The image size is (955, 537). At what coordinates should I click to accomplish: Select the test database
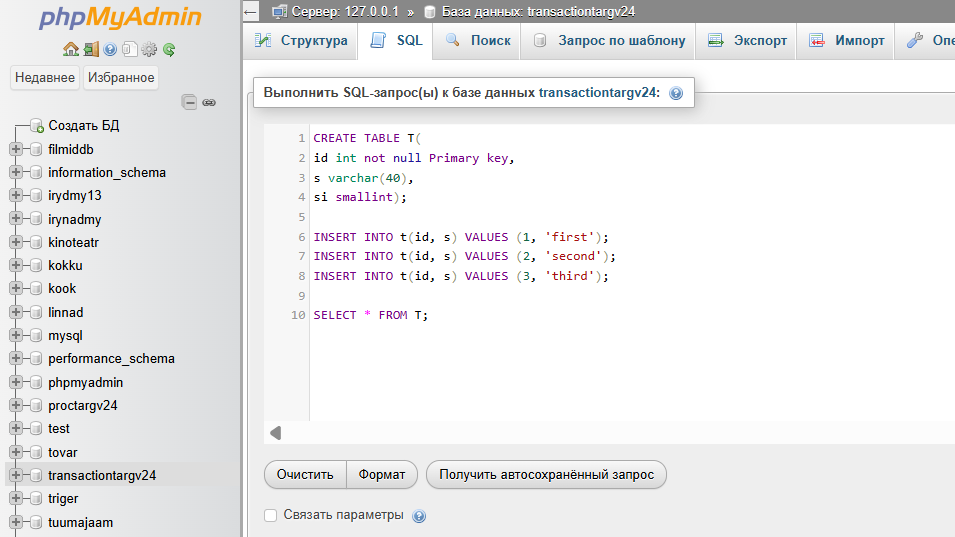click(x=58, y=429)
